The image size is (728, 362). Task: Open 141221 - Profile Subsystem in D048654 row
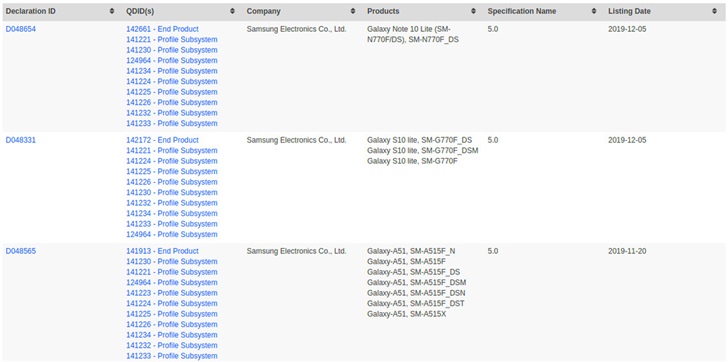point(172,39)
